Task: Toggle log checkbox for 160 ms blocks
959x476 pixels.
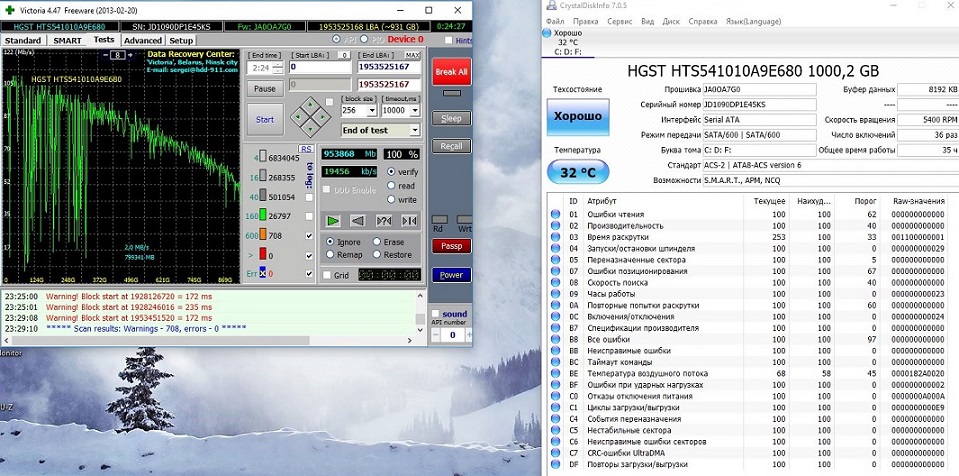Action: pos(309,216)
